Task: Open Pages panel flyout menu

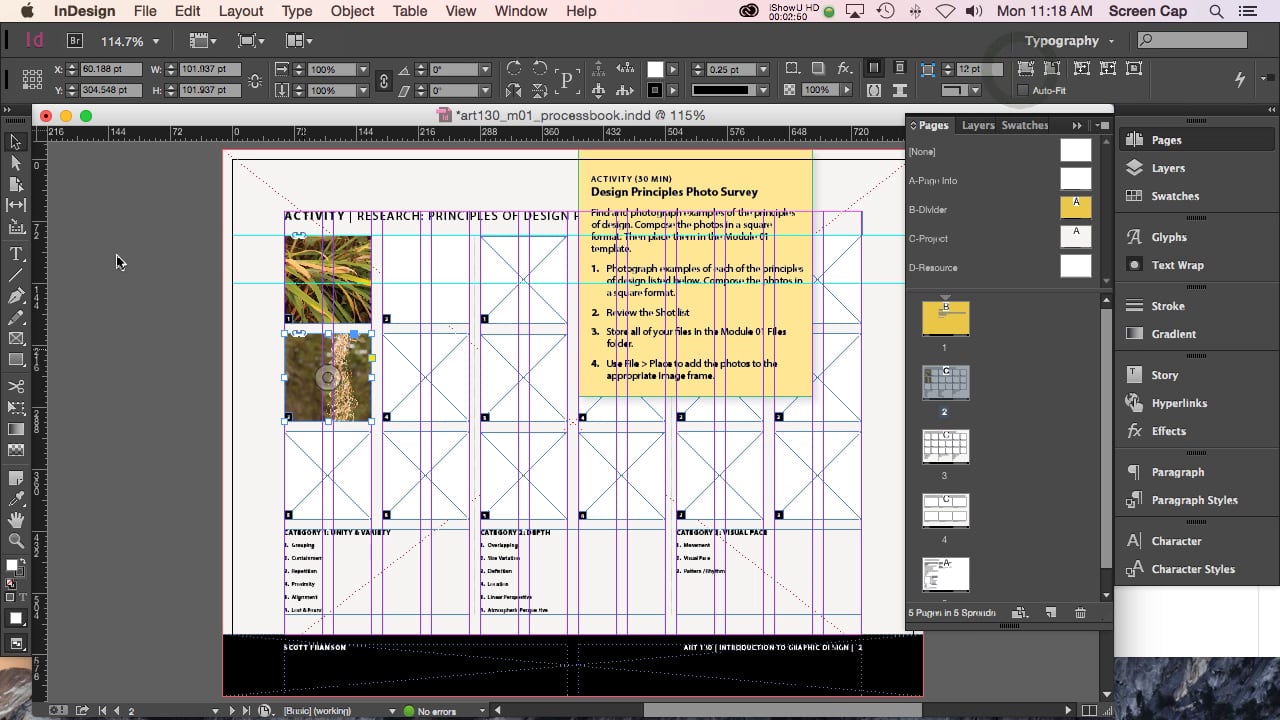Action: [1103, 125]
